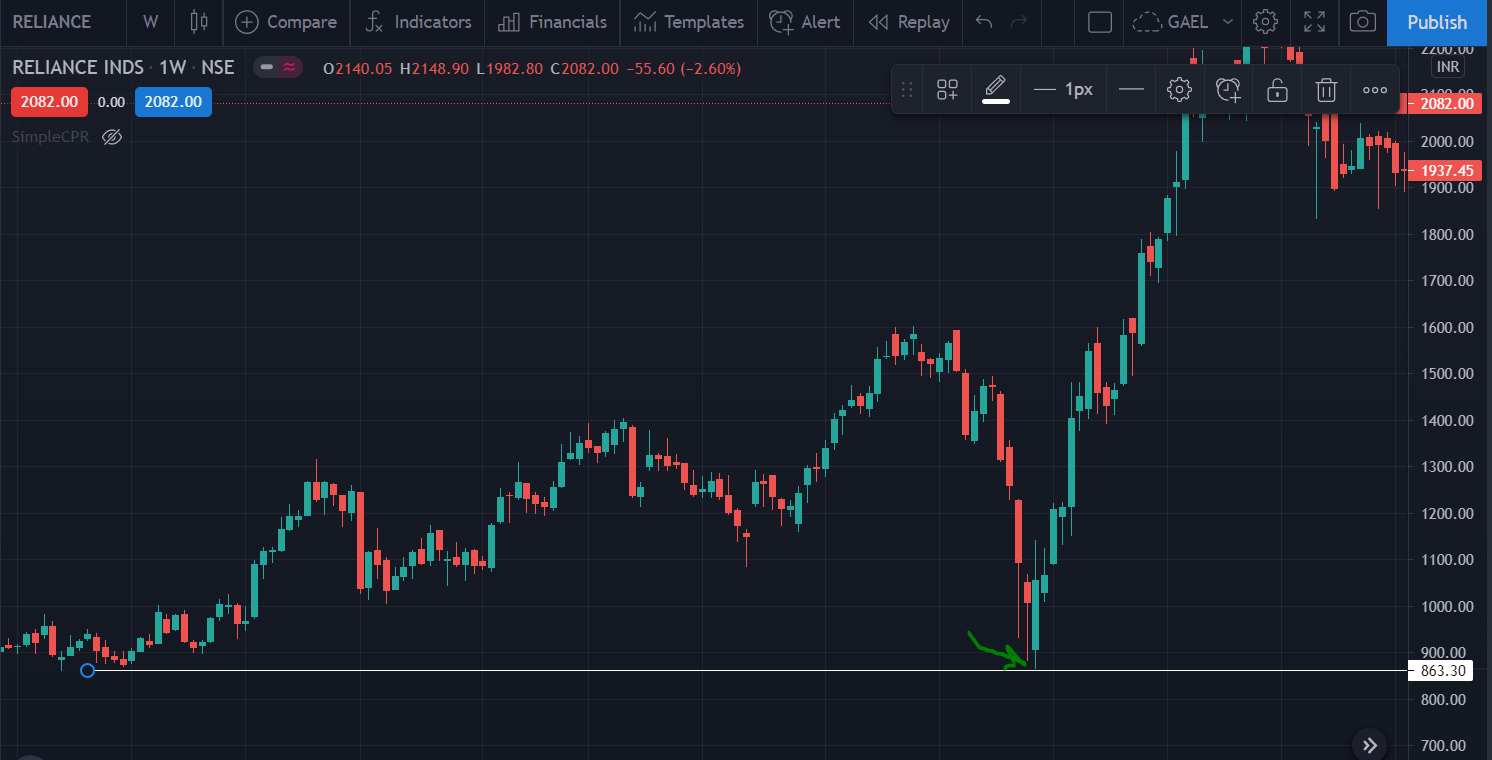Jump to the most recent bar
This screenshot has width=1492, height=760.
1370,744
